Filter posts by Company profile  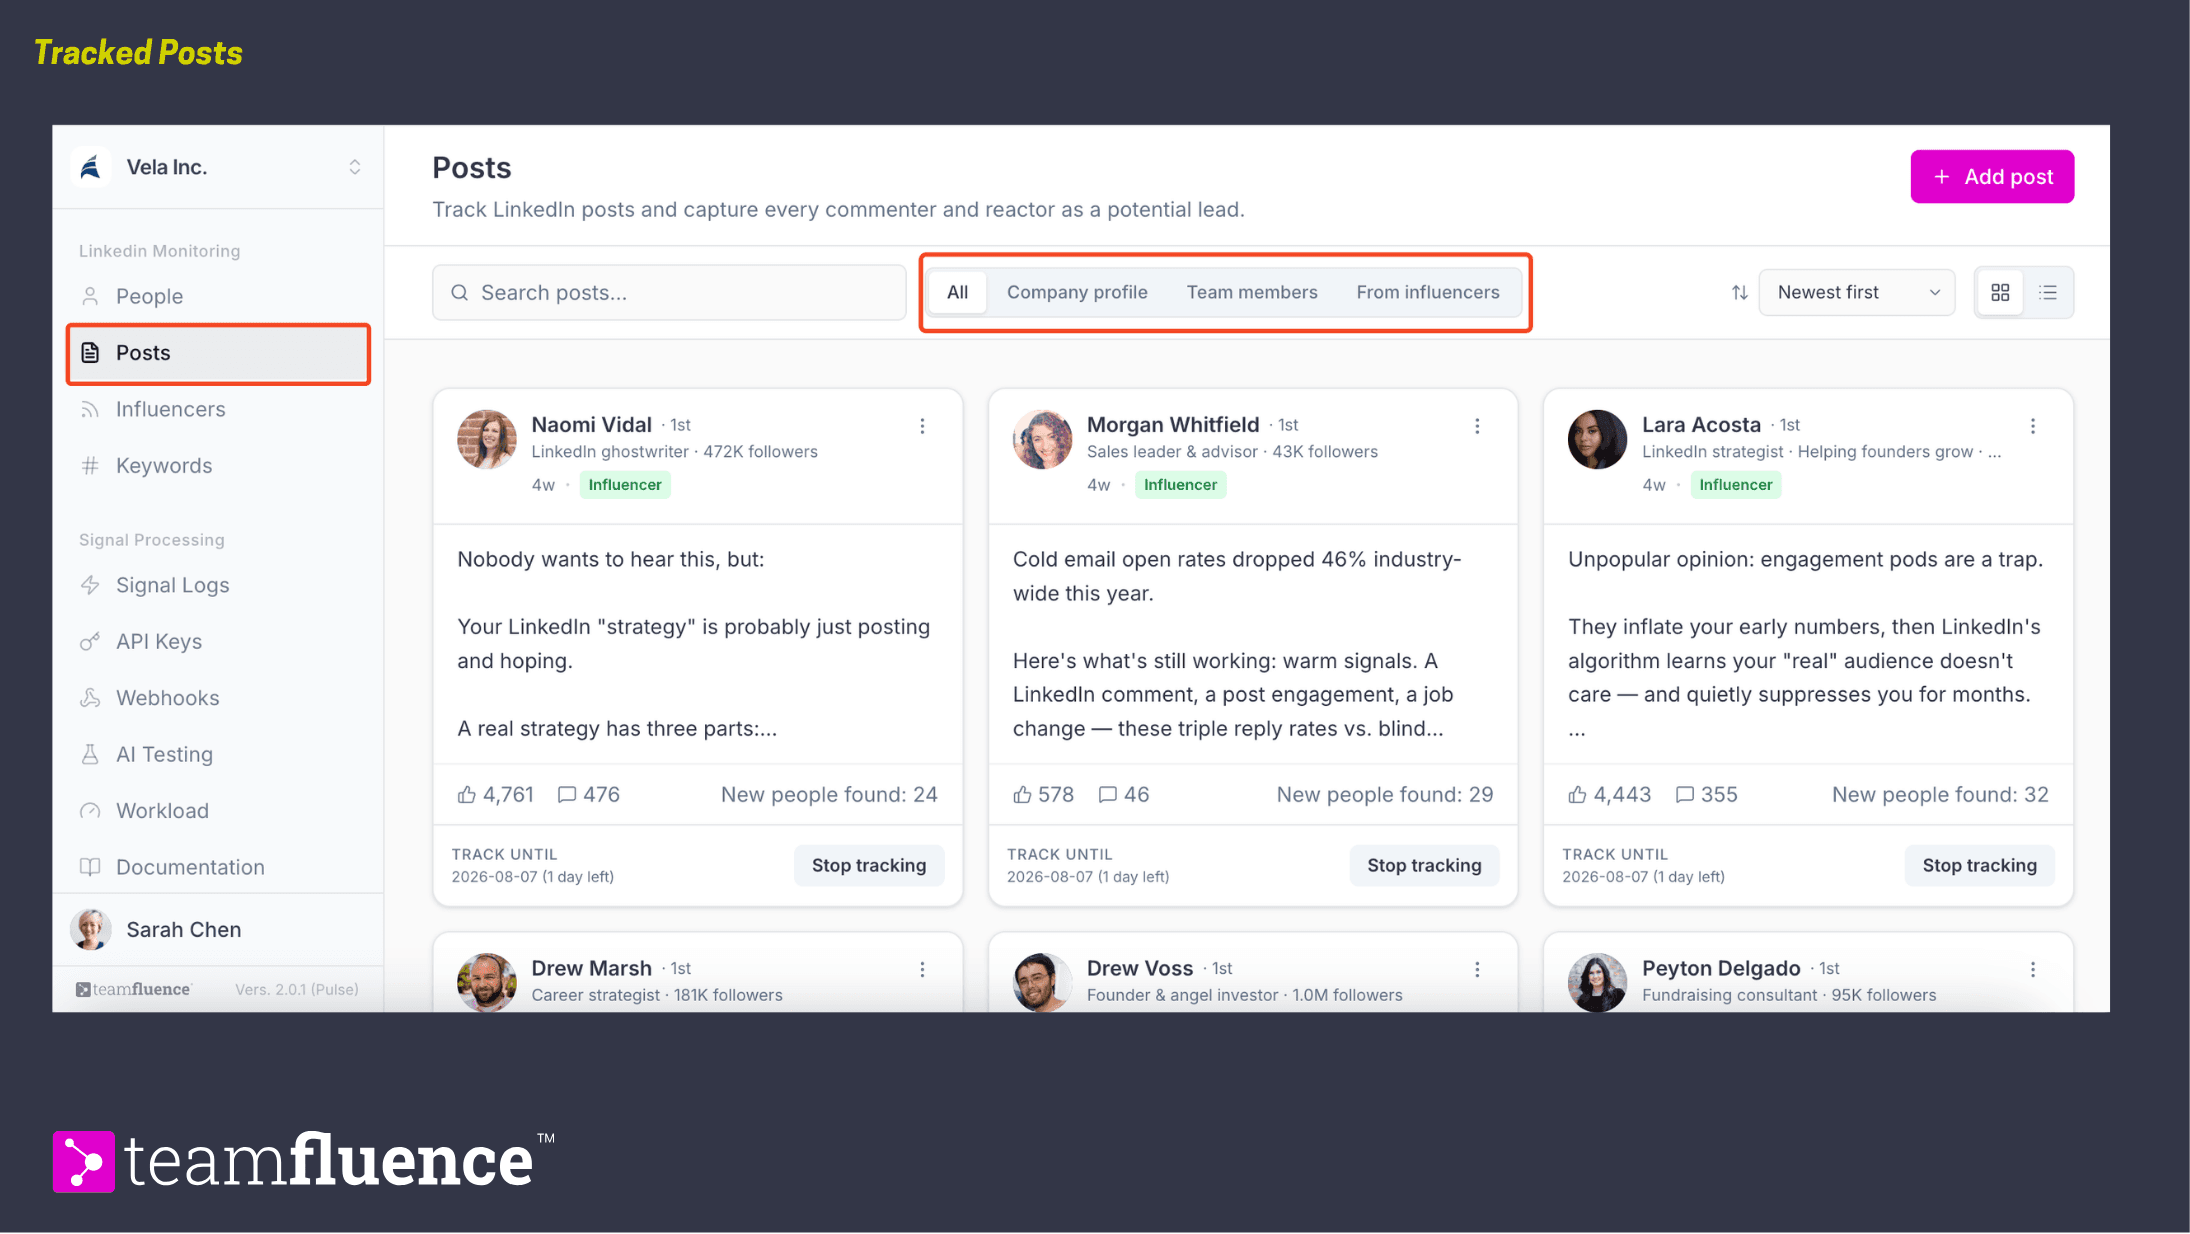click(1077, 292)
